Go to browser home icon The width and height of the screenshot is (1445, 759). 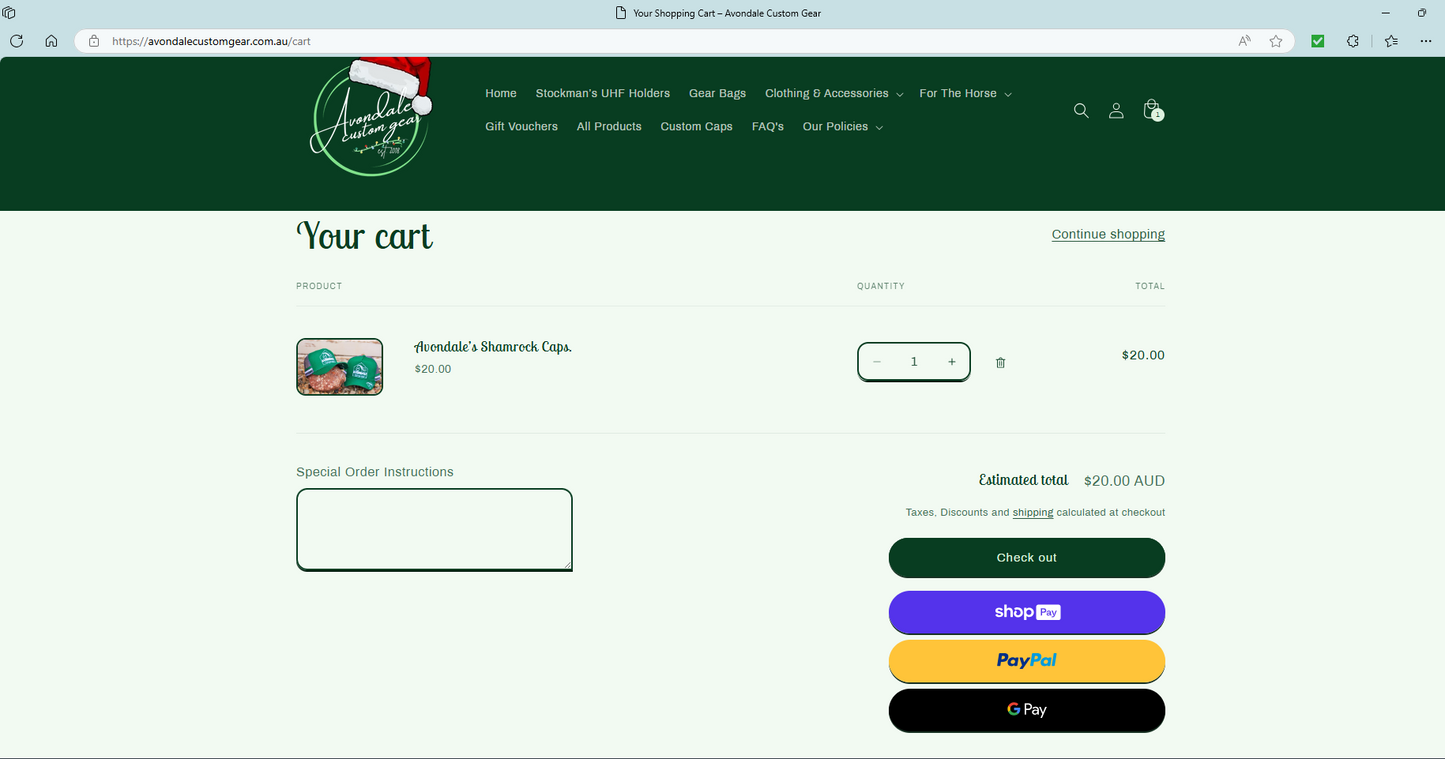click(51, 41)
